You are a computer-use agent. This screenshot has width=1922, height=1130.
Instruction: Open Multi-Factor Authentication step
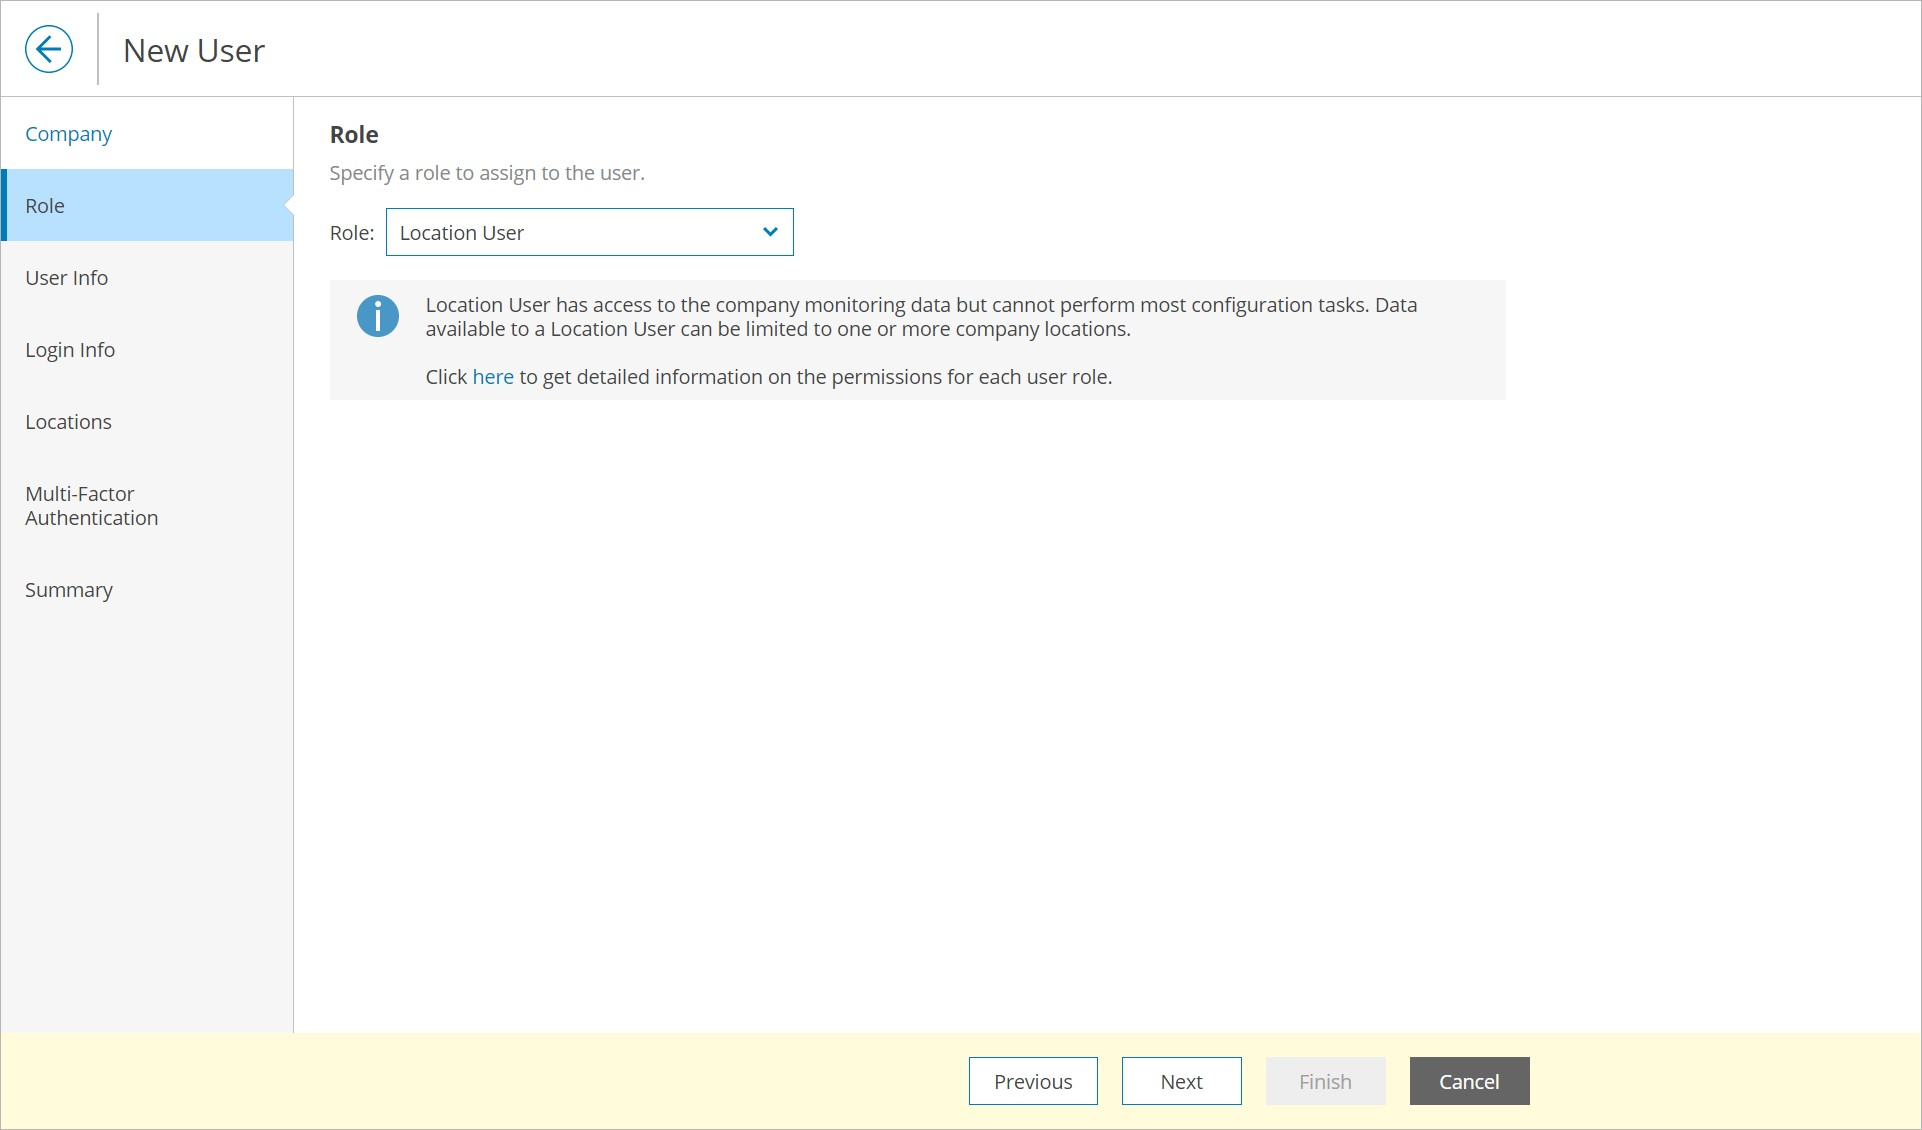pyautogui.click(x=91, y=506)
